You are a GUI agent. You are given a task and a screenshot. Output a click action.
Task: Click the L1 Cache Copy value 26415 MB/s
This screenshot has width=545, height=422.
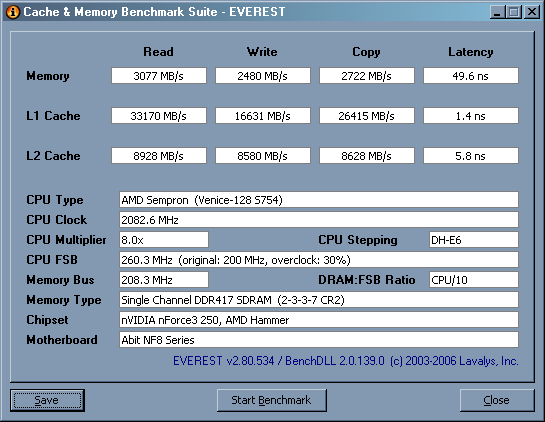pos(367,116)
